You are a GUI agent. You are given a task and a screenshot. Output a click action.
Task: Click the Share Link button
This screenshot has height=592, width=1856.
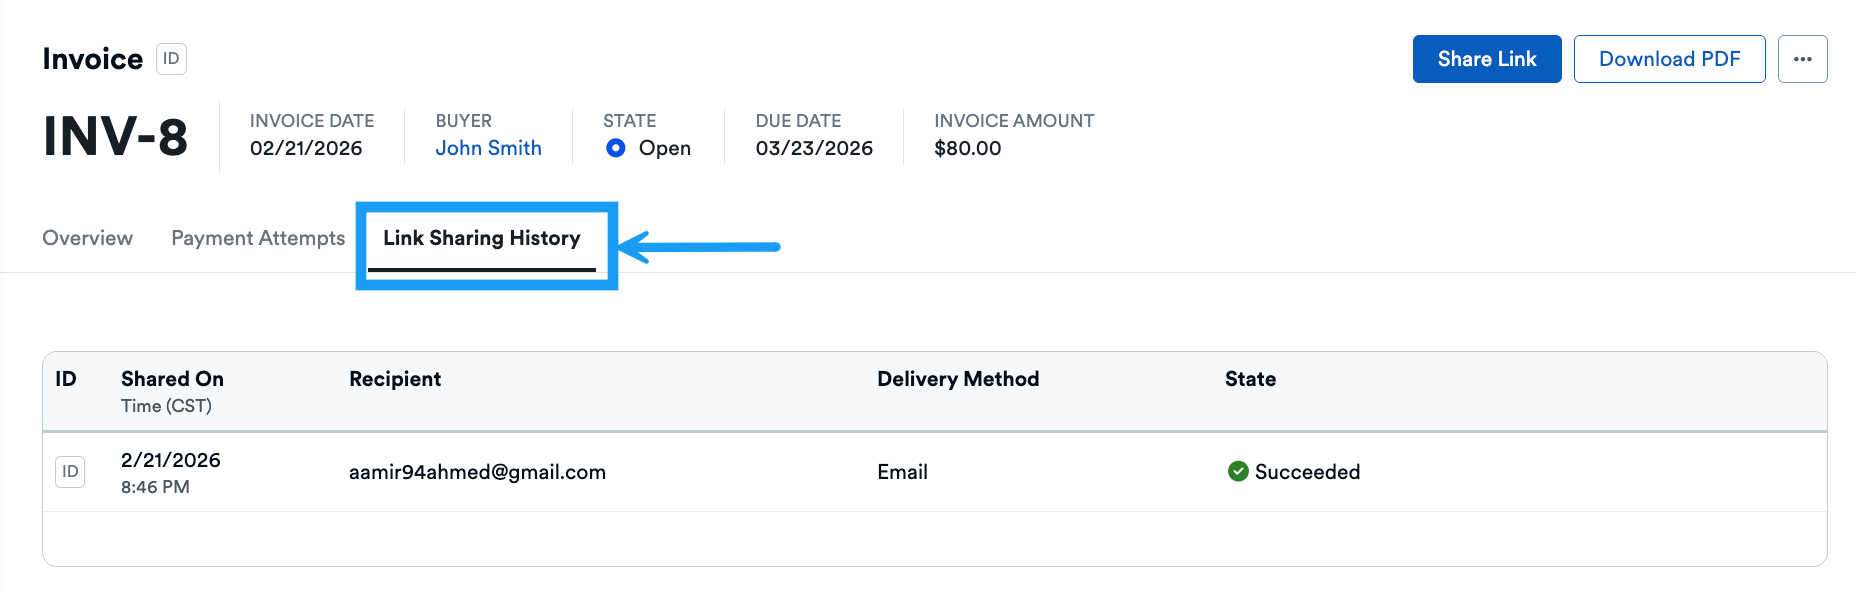tap(1486, 59)
